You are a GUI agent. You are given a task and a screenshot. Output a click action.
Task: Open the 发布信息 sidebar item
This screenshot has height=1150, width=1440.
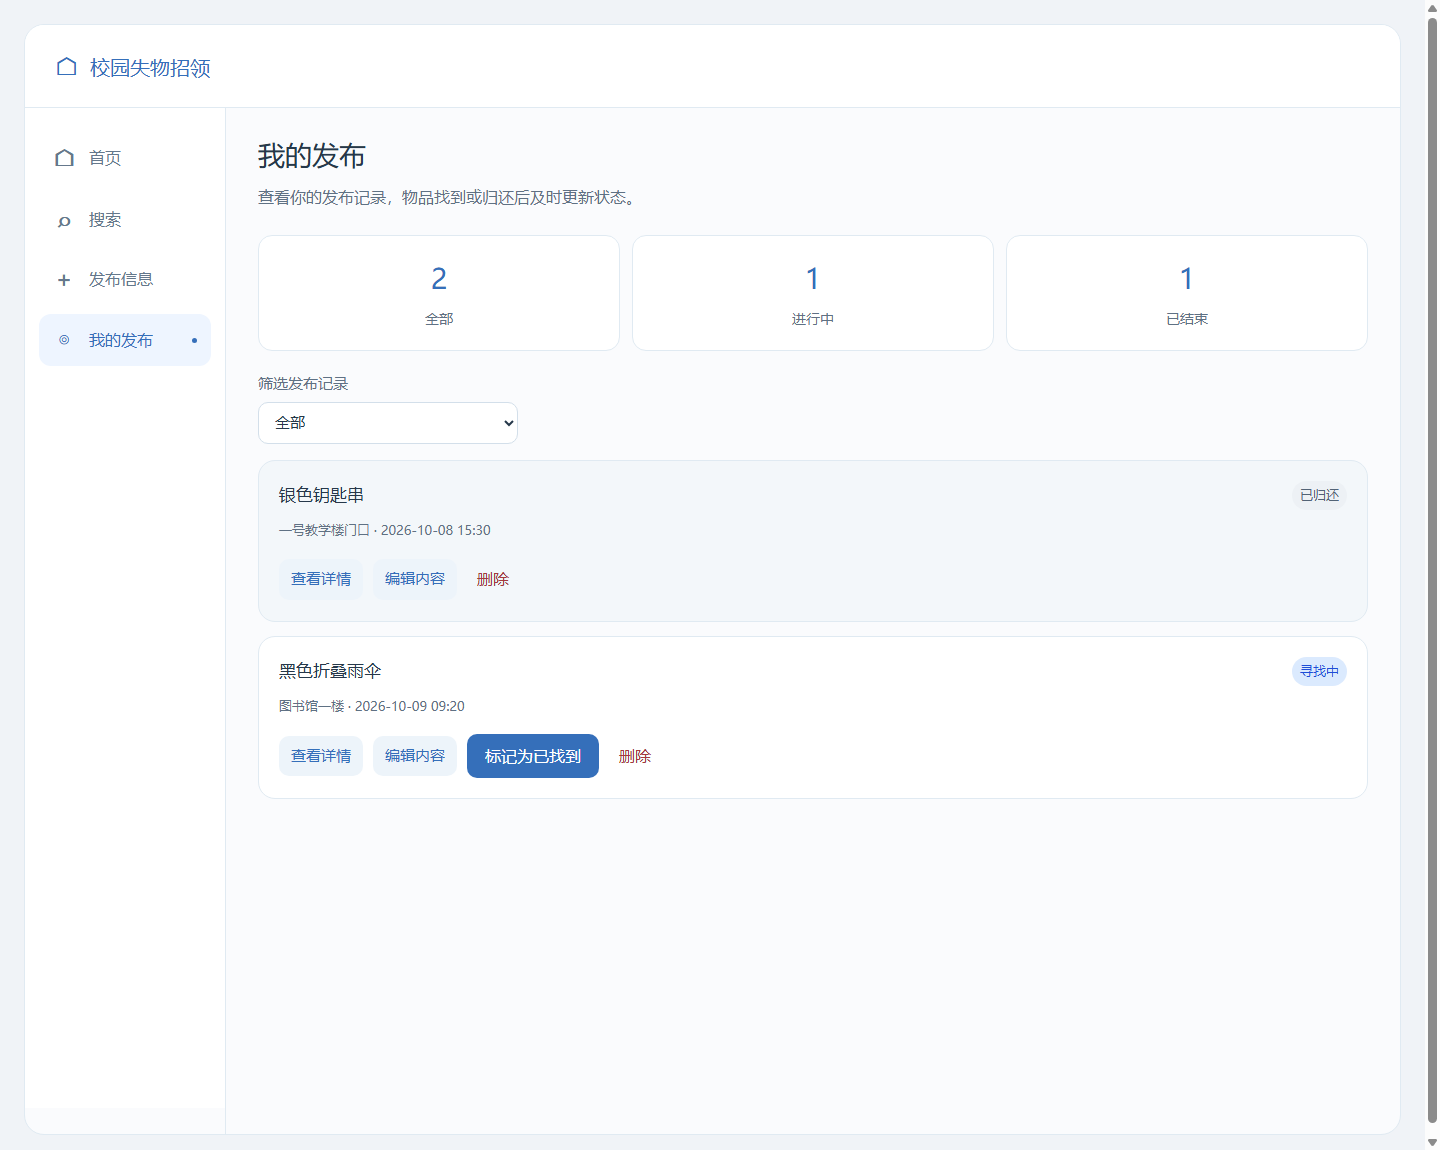pos(125,280)
